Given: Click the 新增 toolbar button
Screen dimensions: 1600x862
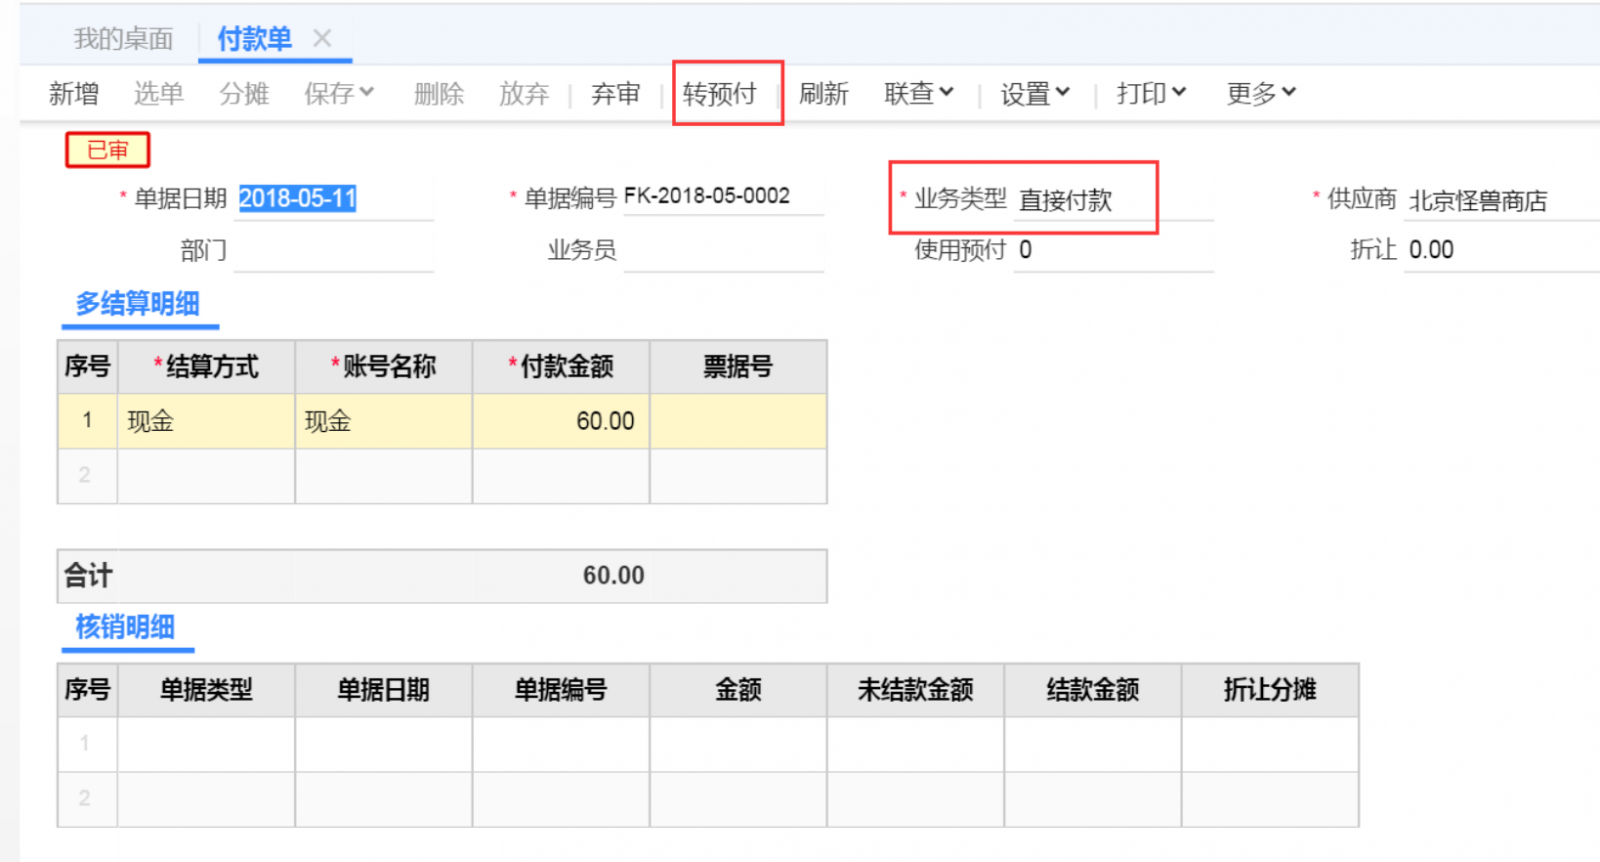Looking at the screenshot, I should [x=74, y=94].
